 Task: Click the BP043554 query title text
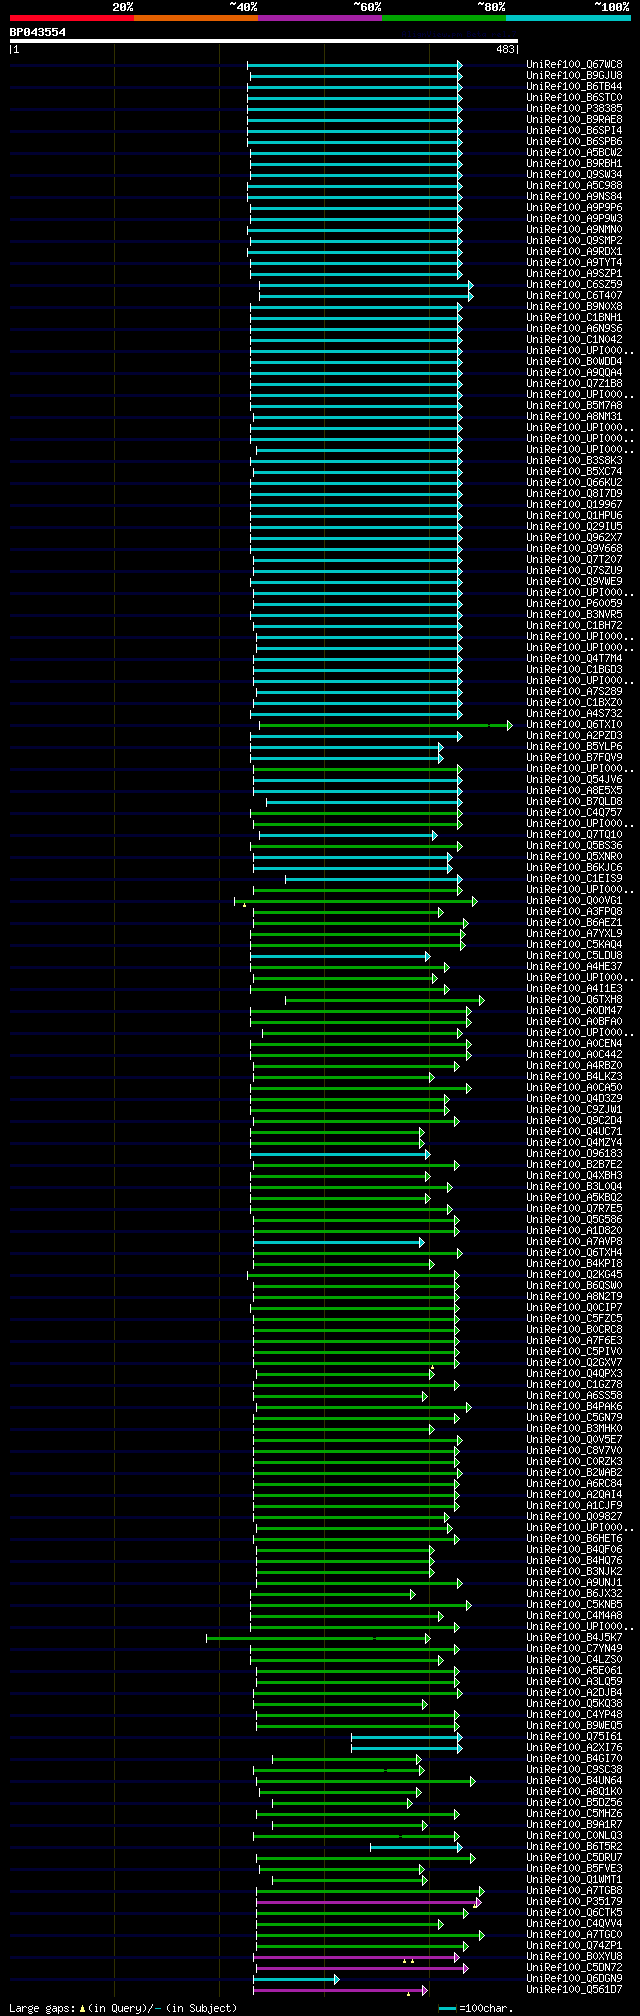pos(38,32)
